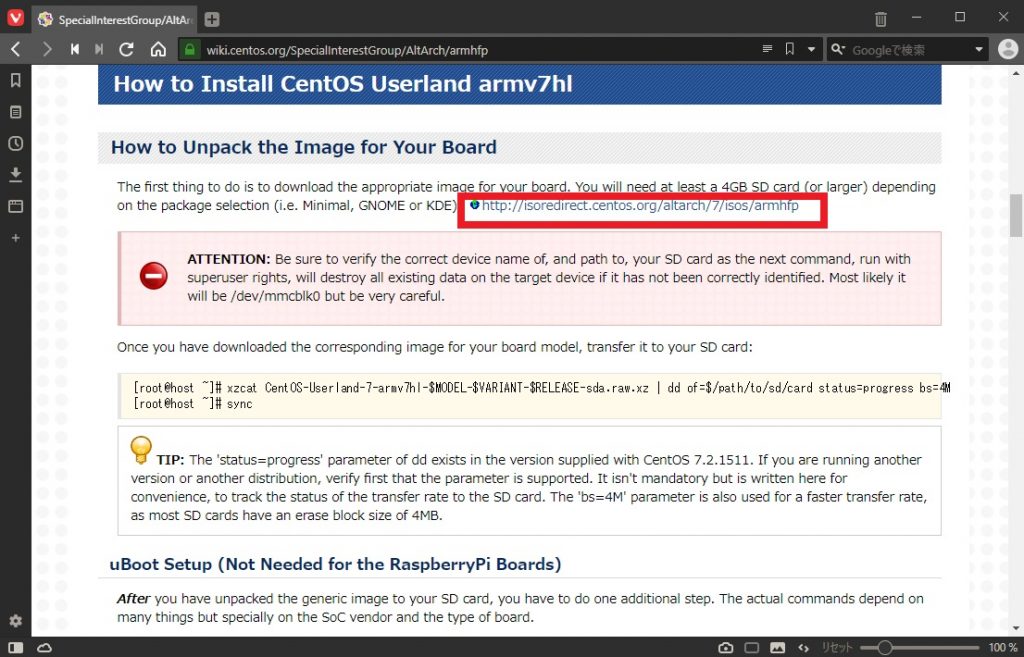Toggle page tiling in the status bar
This screenshot has width=1024, height=657.
(752, 648)
